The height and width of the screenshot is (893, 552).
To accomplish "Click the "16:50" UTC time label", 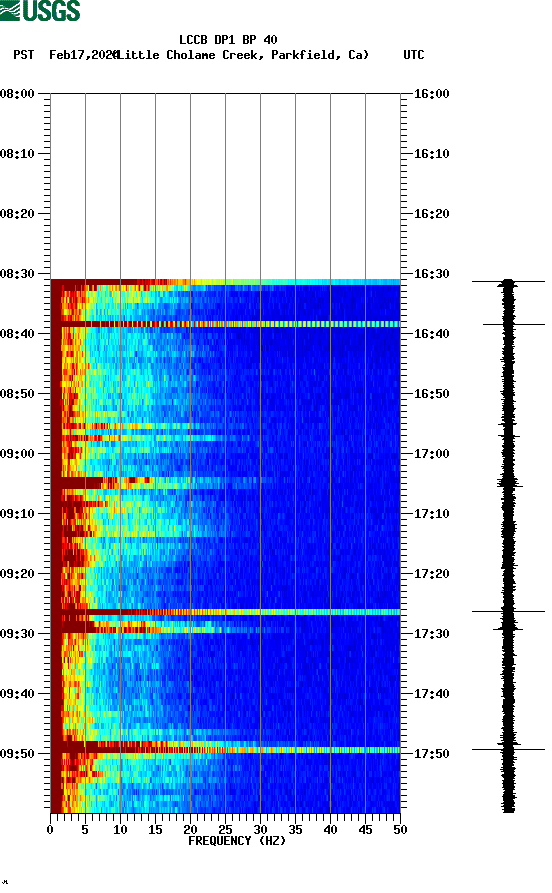I will [431, 394].
